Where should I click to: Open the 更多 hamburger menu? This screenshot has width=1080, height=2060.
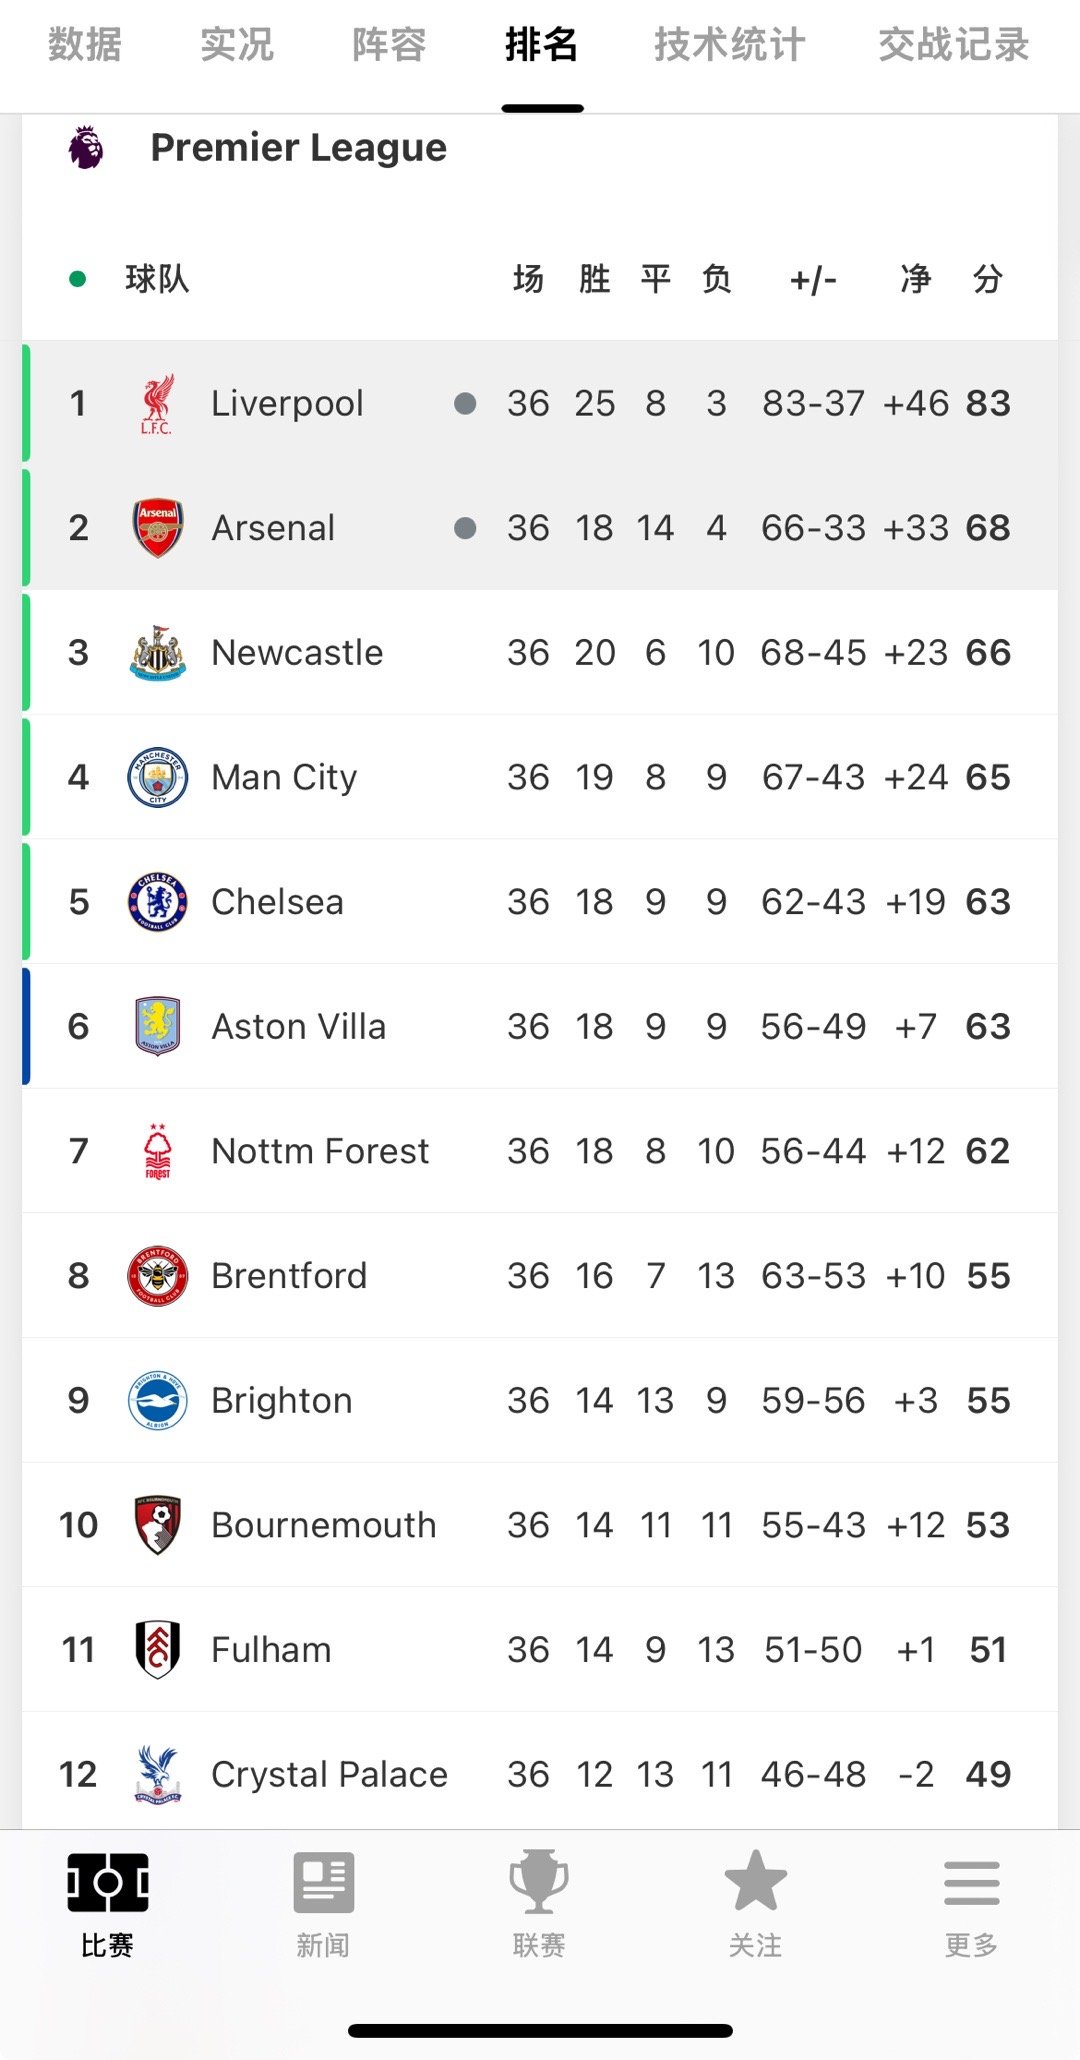click(971, 1883)
